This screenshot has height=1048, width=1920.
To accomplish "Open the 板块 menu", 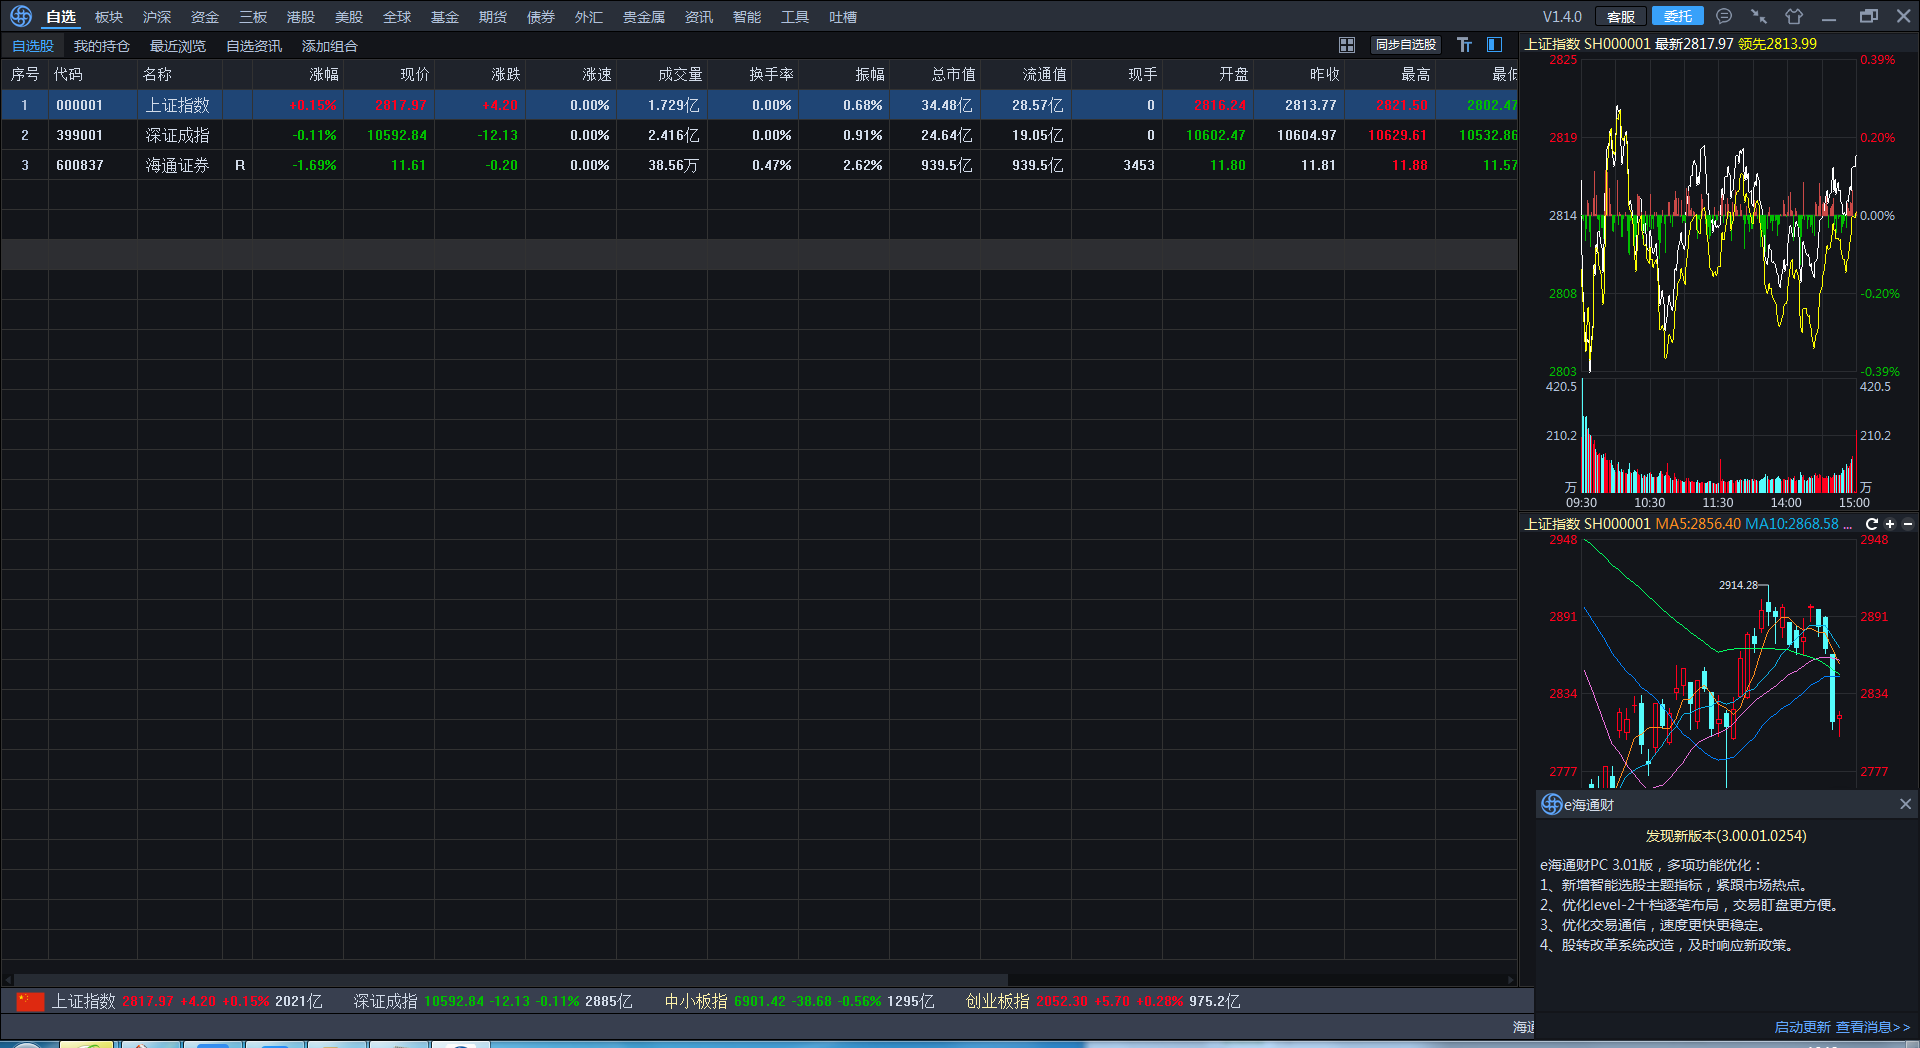I will tap(109, 17).
